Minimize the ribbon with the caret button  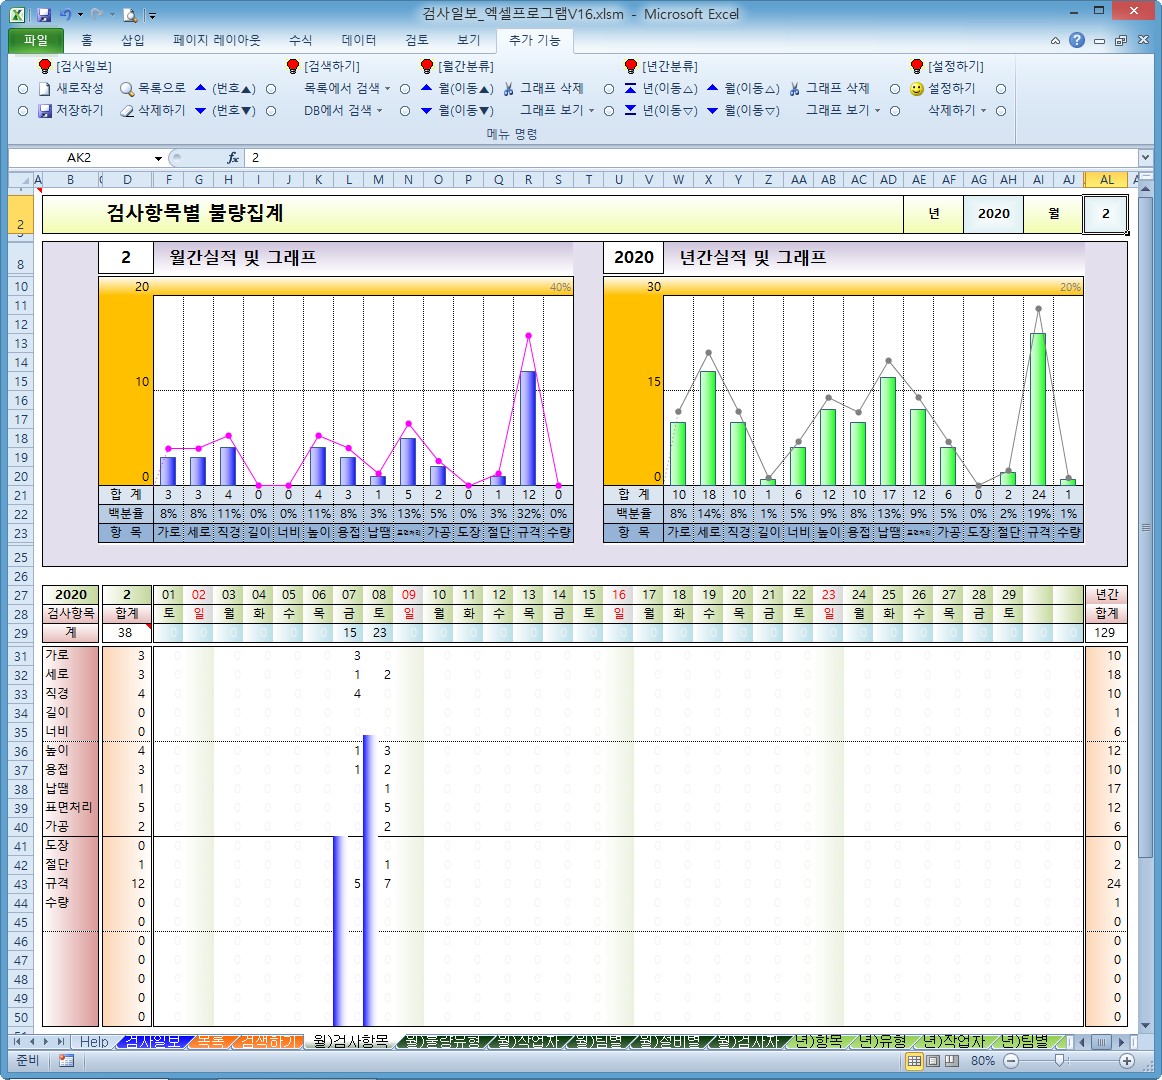point(1055,41)
